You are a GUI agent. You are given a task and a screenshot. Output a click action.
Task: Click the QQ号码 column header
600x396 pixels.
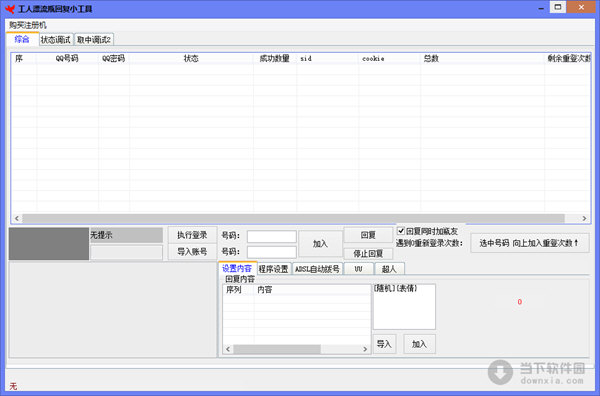pos(67,59)
